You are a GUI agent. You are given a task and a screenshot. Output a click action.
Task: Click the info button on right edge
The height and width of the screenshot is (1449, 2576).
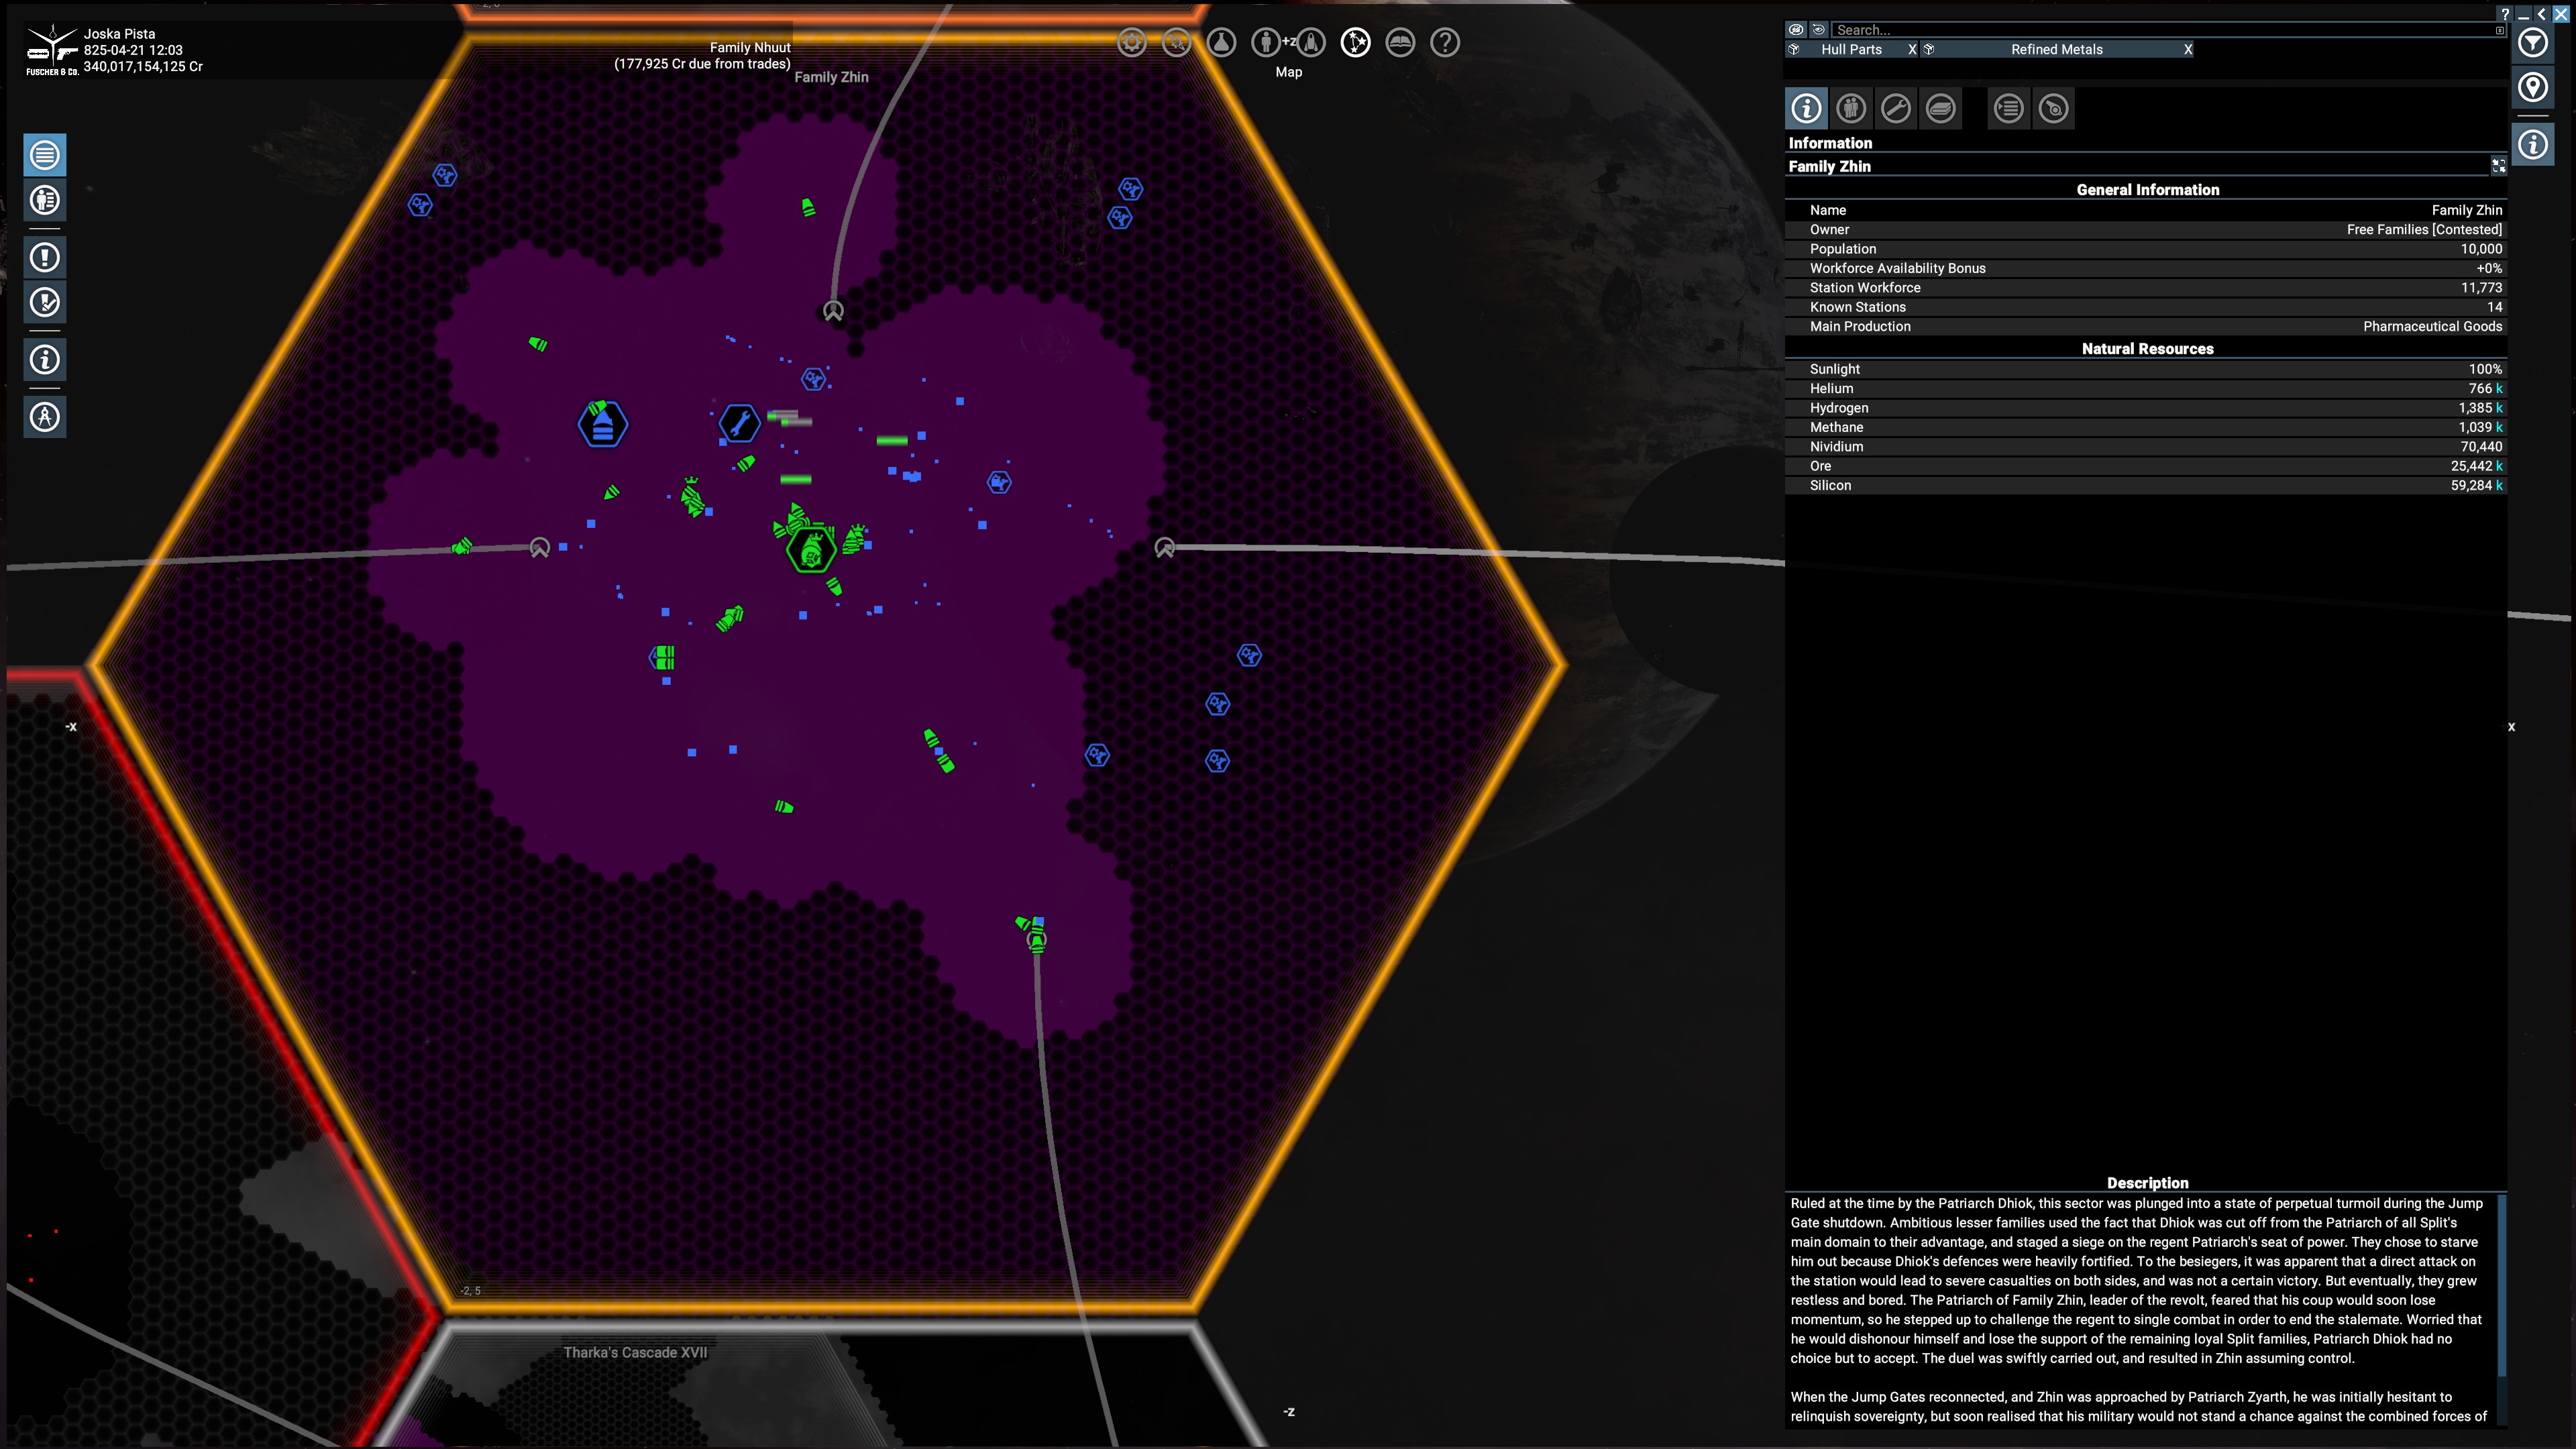click(2532, 145)
